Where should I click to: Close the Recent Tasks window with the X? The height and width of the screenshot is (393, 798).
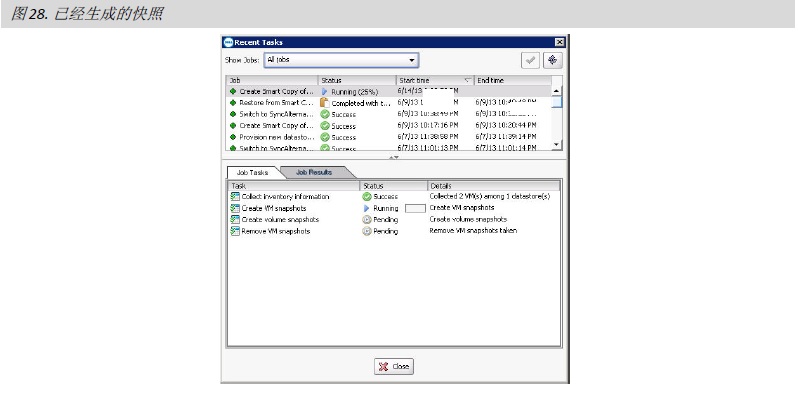point(559,42)
